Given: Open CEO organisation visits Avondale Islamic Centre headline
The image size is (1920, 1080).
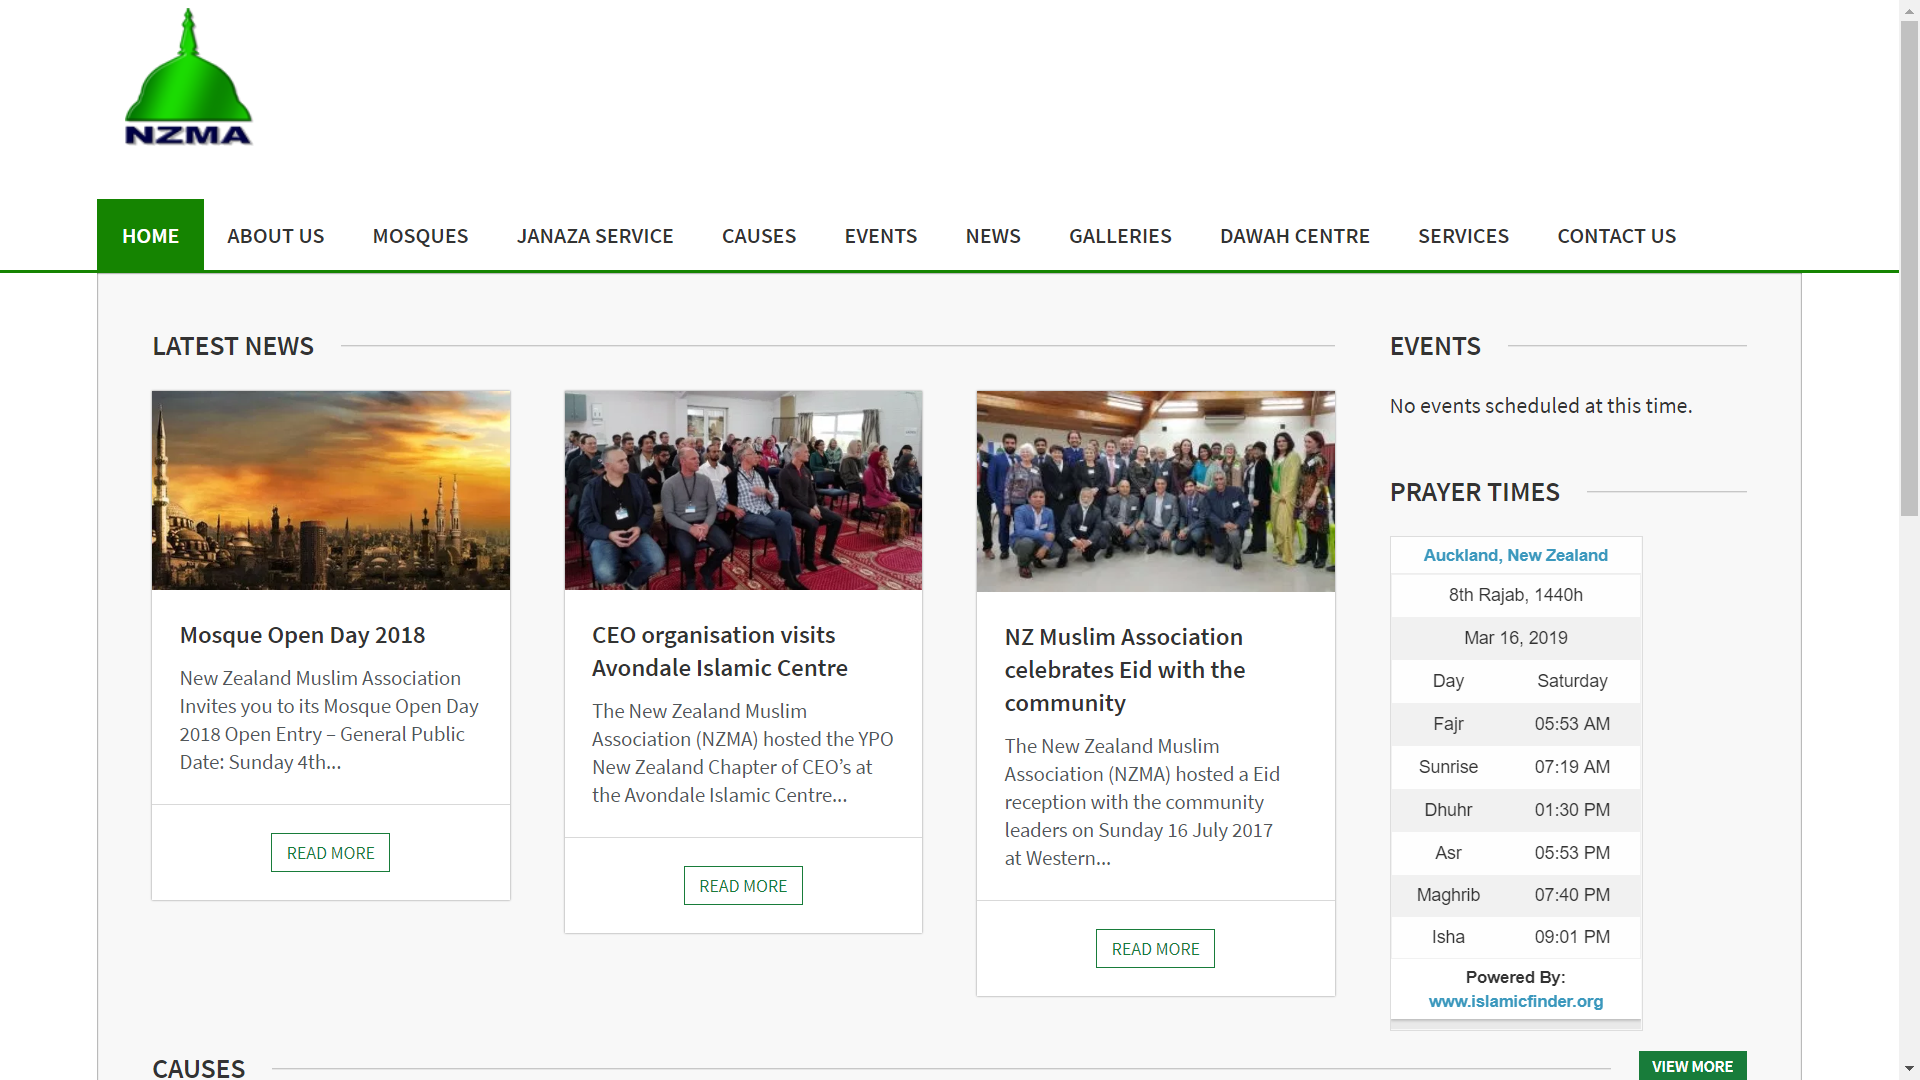Looking at the screenshot, I should 720,651.
